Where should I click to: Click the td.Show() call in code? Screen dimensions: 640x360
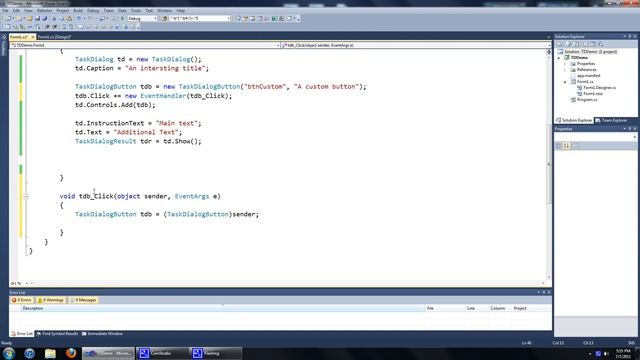pyautogui.click(x=182, y=141)
